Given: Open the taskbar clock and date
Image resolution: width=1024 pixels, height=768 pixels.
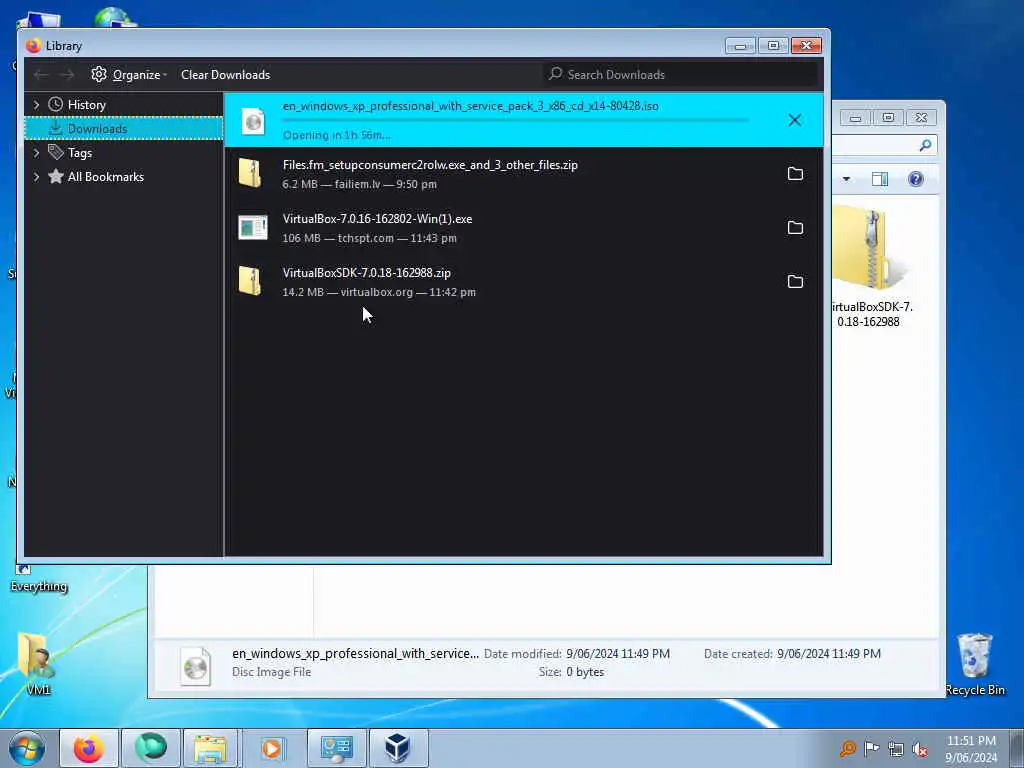Looking at the screenshot, I should tap(971, 749).
